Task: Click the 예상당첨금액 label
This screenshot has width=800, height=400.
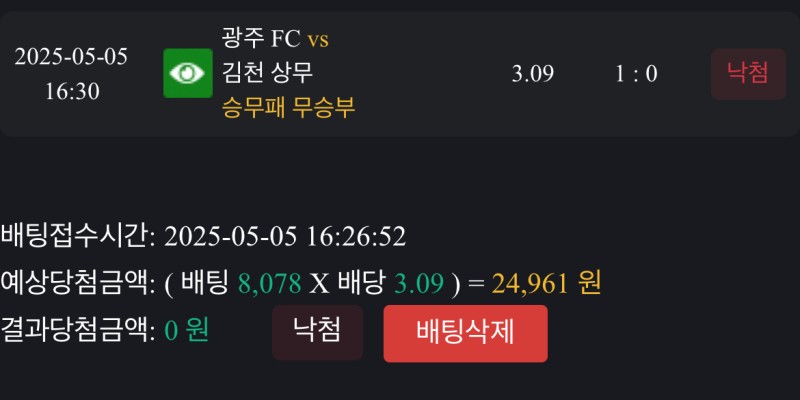Action: 77,284
